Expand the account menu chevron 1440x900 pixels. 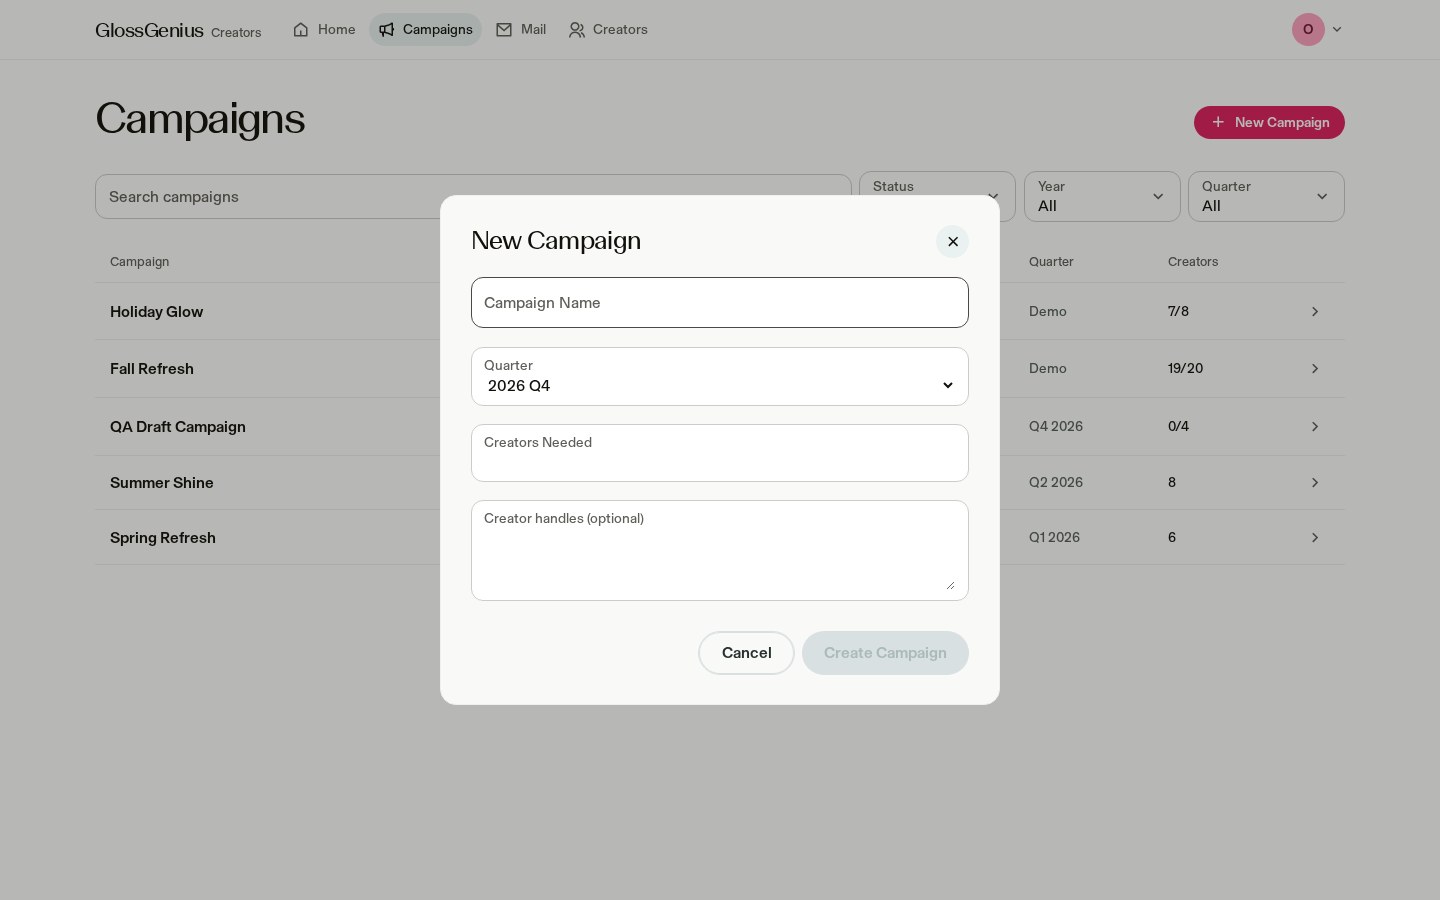(x=1337, y=30)
